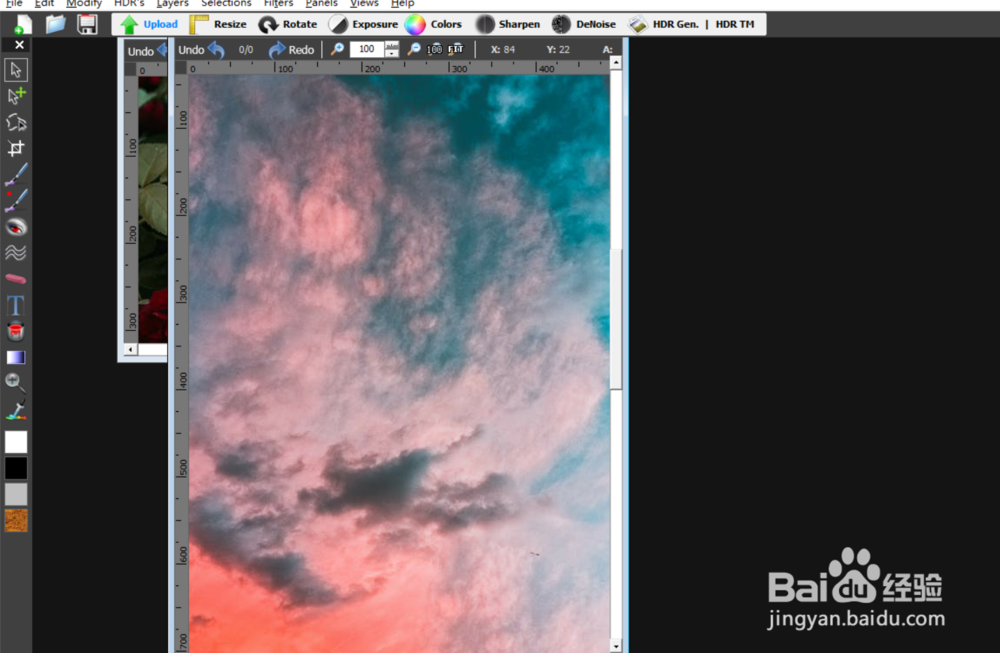Select the clone brush tool with red dot

pyautogui.click(x=16, y=200)
